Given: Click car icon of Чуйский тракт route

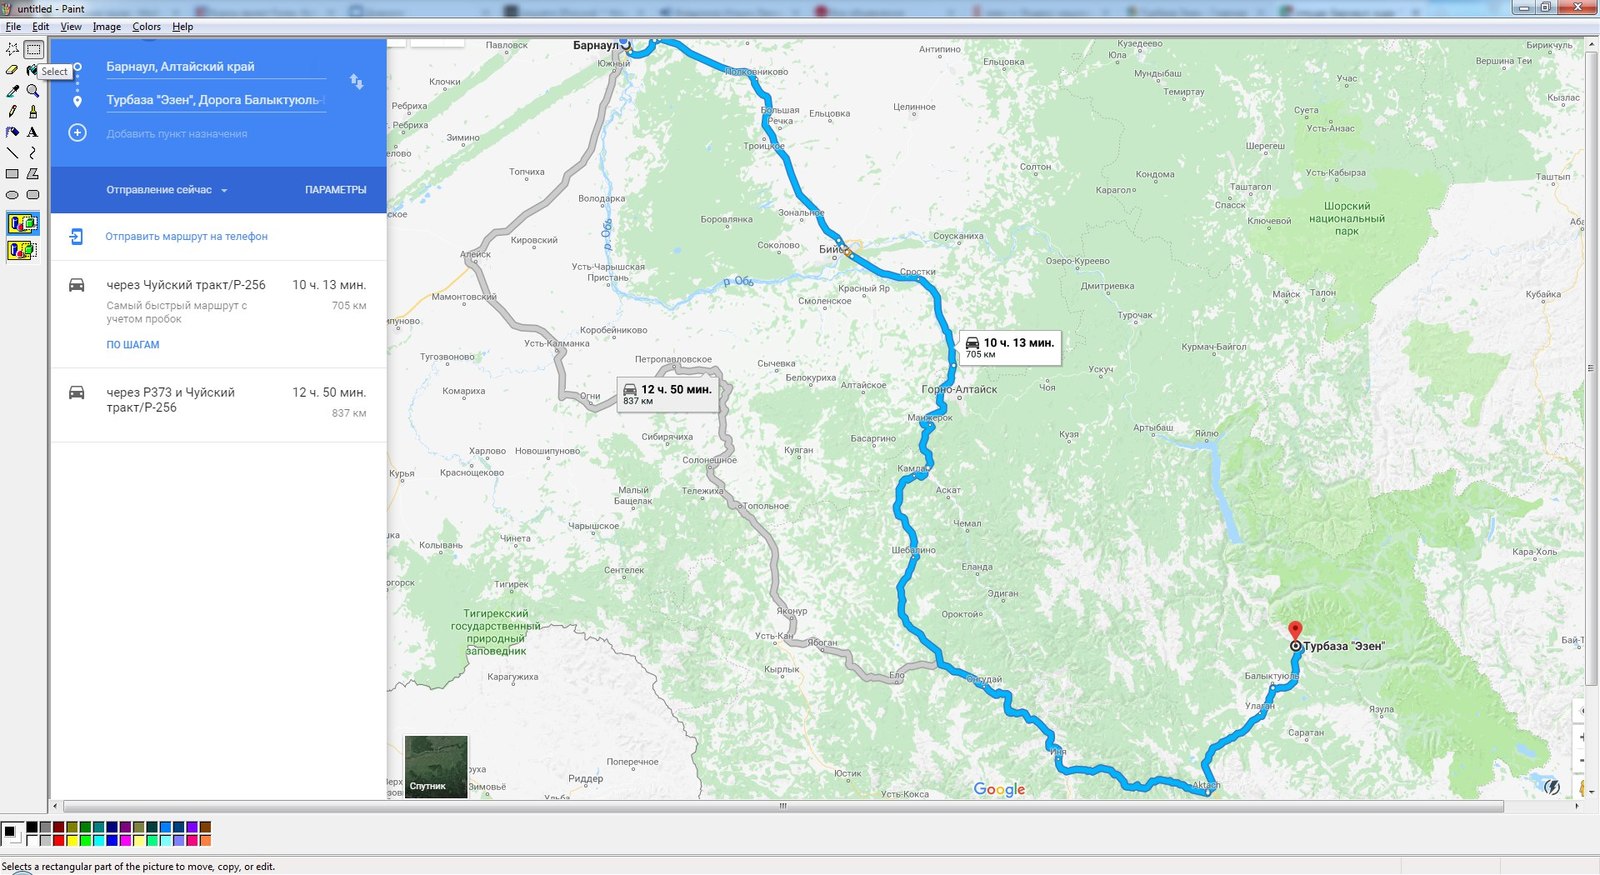Looking at the screenshot, I should click(77, 285).
